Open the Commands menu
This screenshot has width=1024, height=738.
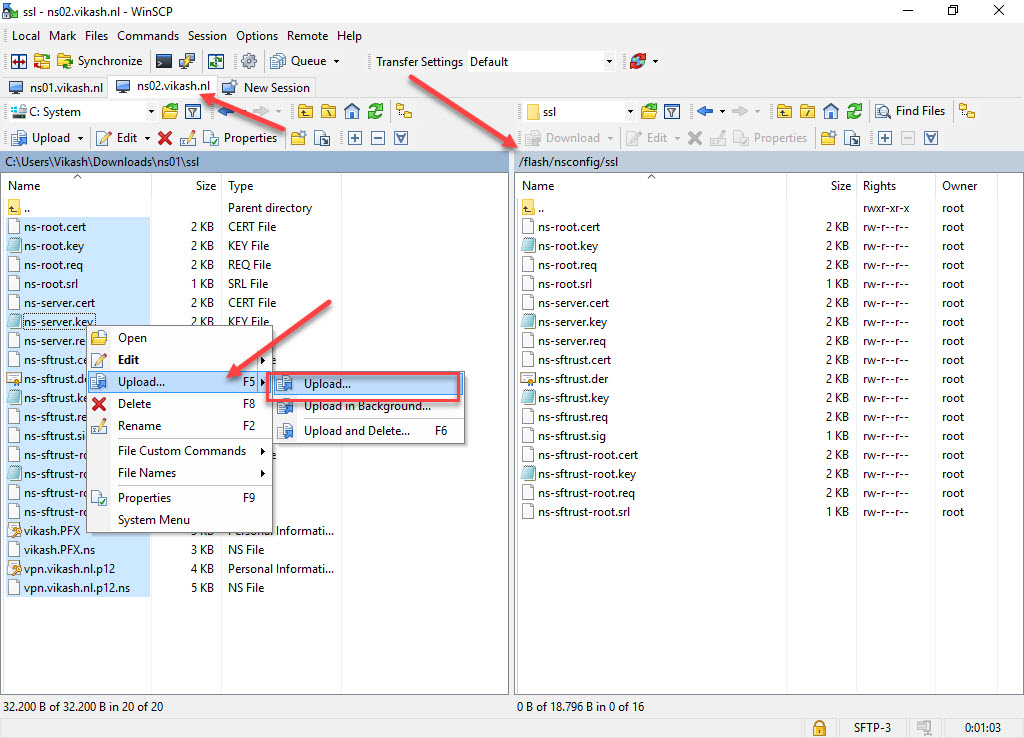tap(148, 36)
